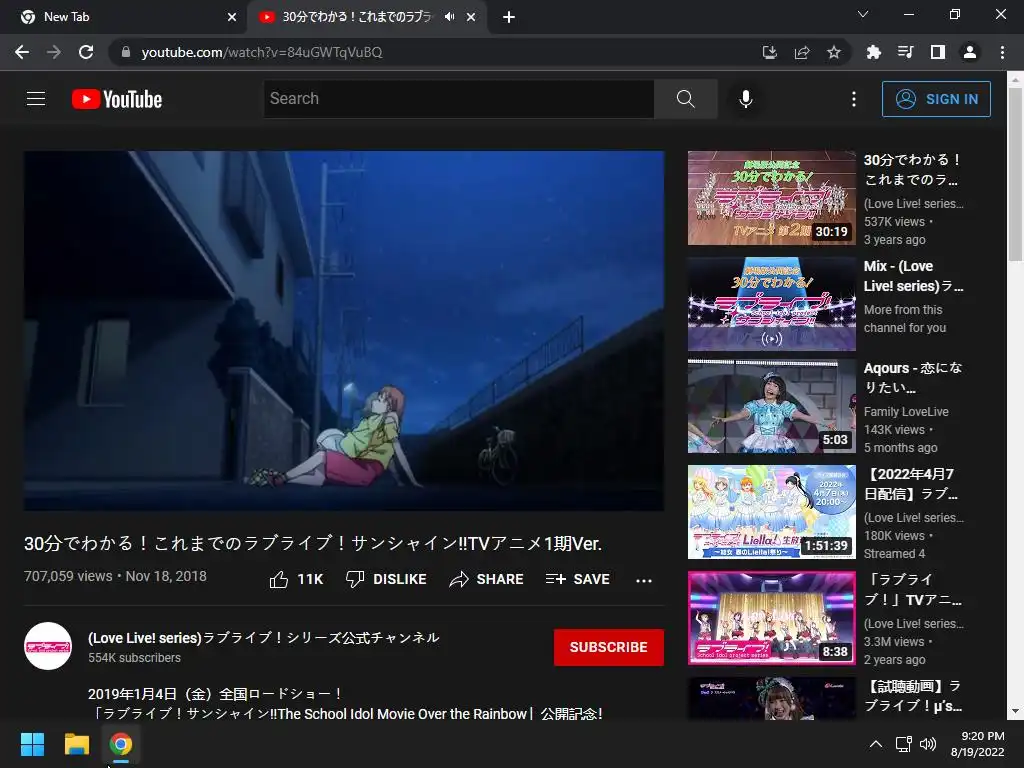Click Family LoveLive channel name
The width and height of the screenshot is (1024, 768).
tap(906, 411)
